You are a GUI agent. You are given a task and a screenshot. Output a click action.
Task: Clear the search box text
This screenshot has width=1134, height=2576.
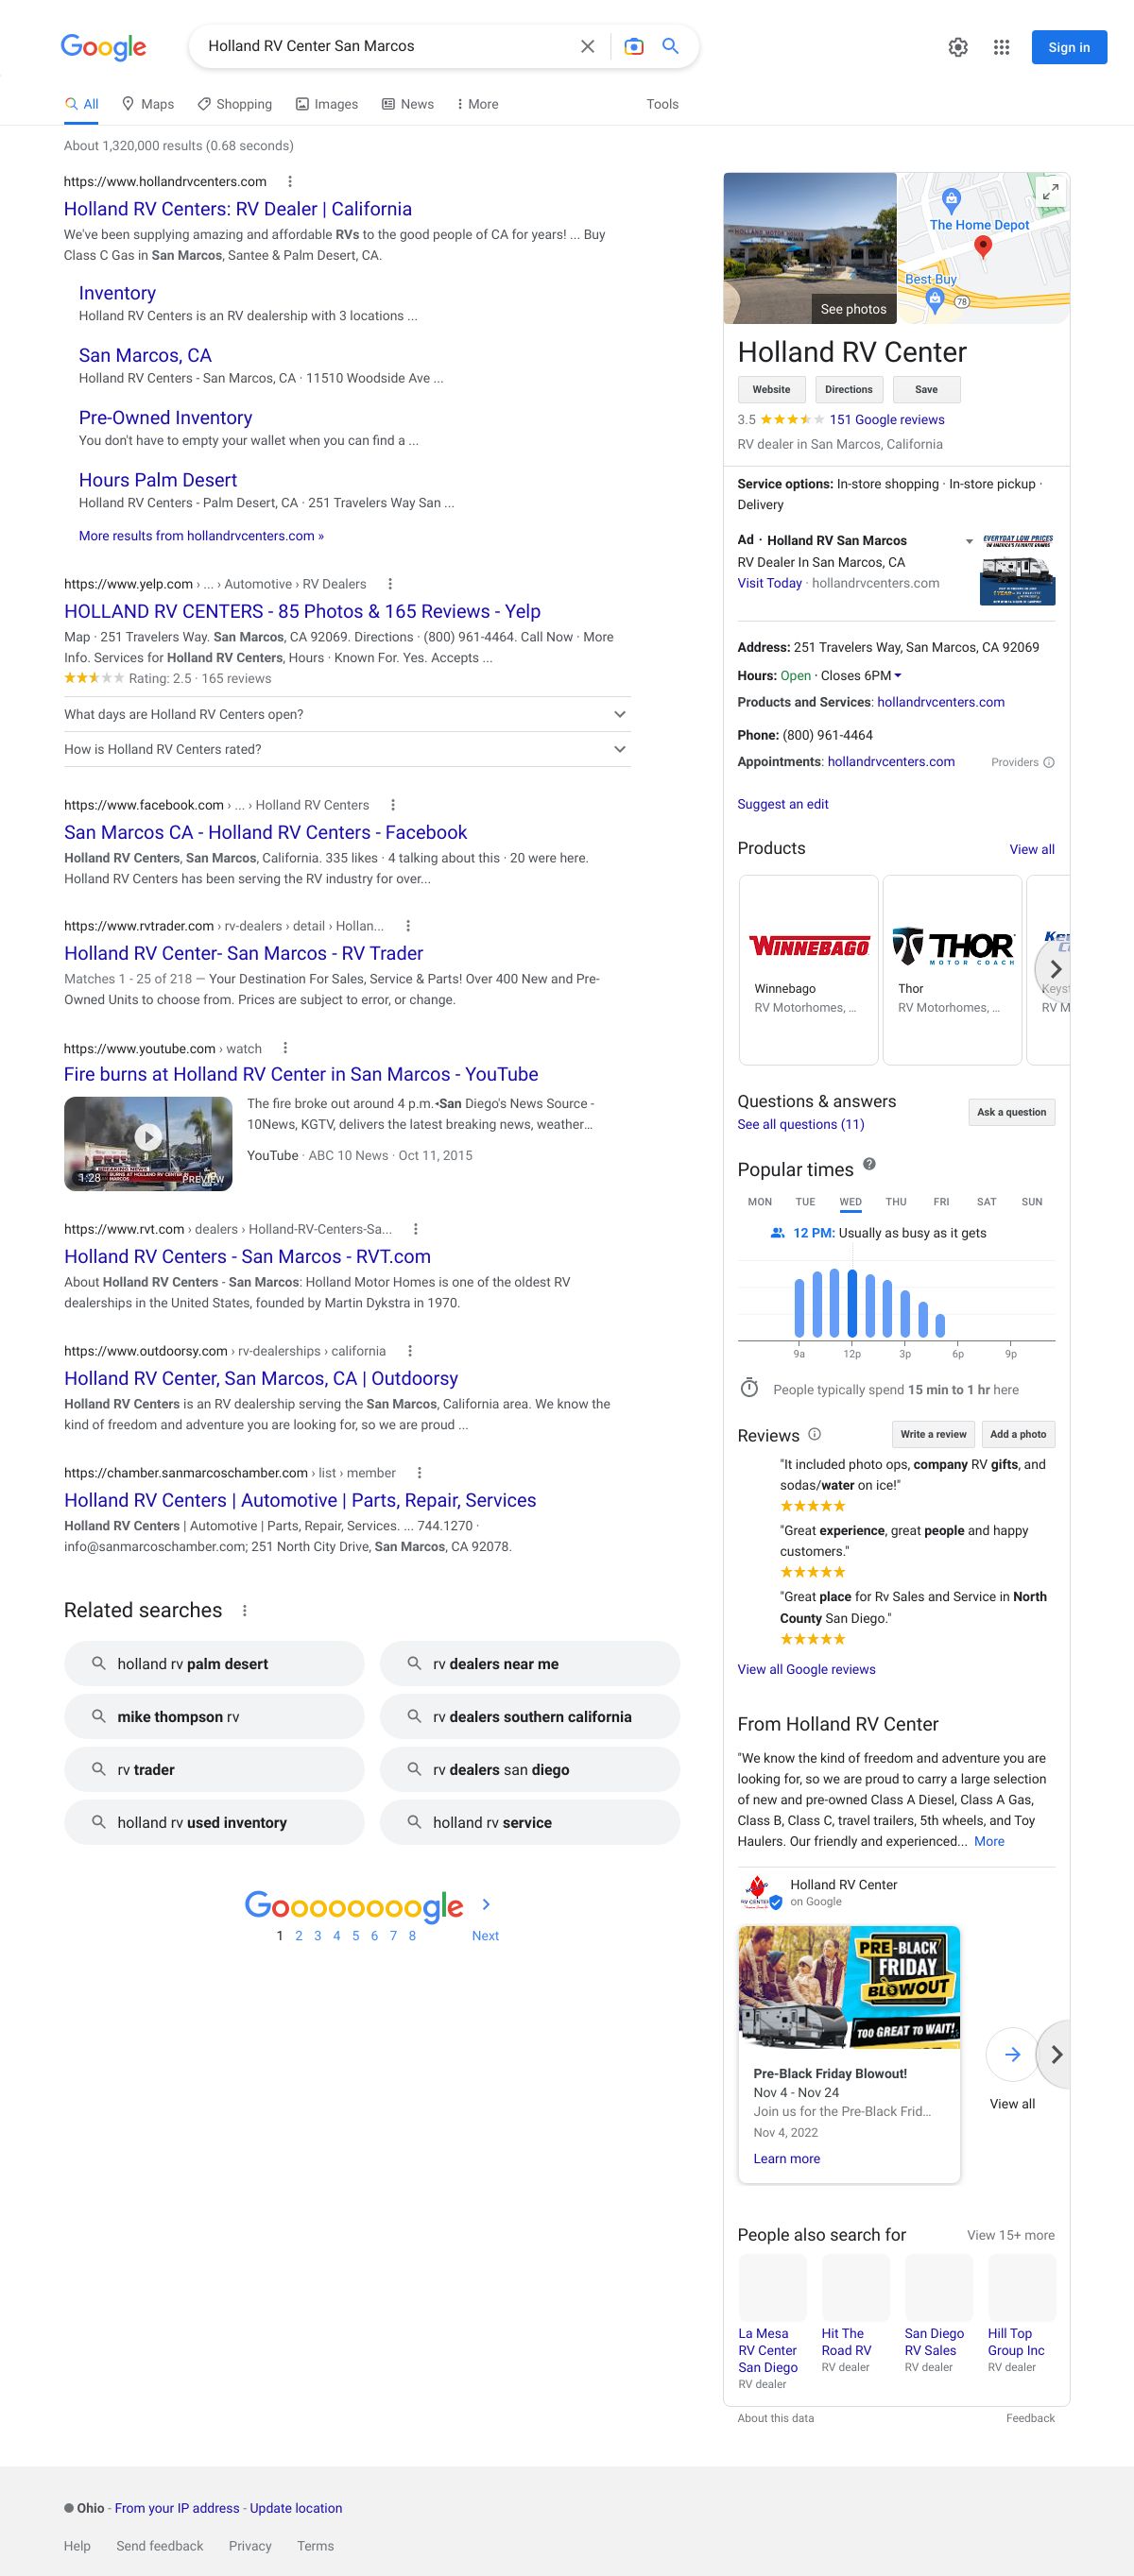point(587,46)
